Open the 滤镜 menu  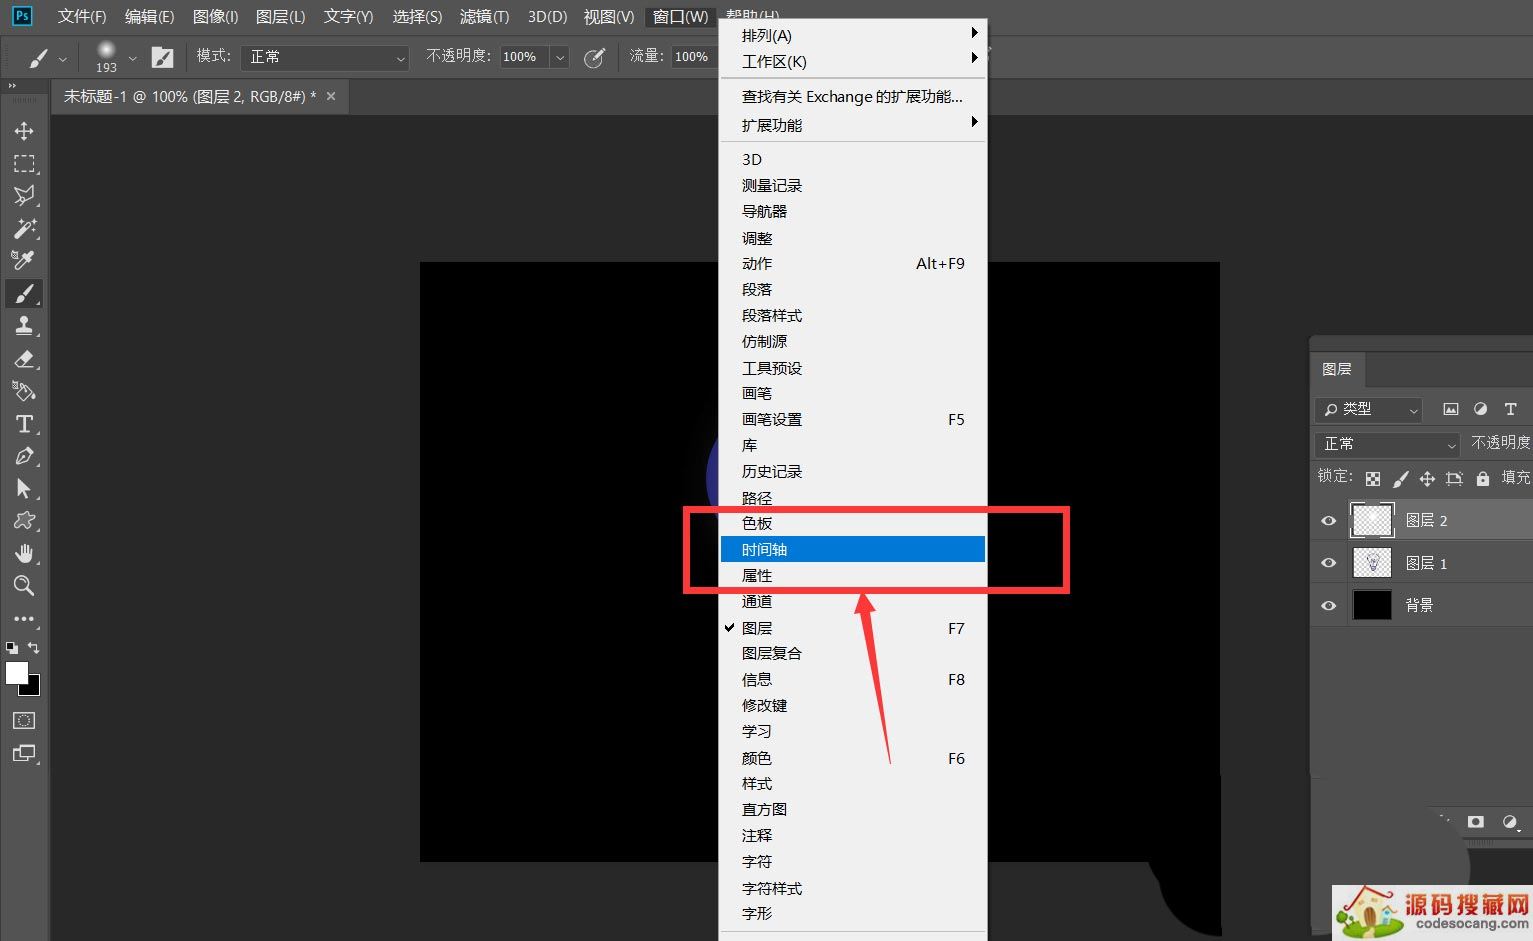[x=484, y=16]
